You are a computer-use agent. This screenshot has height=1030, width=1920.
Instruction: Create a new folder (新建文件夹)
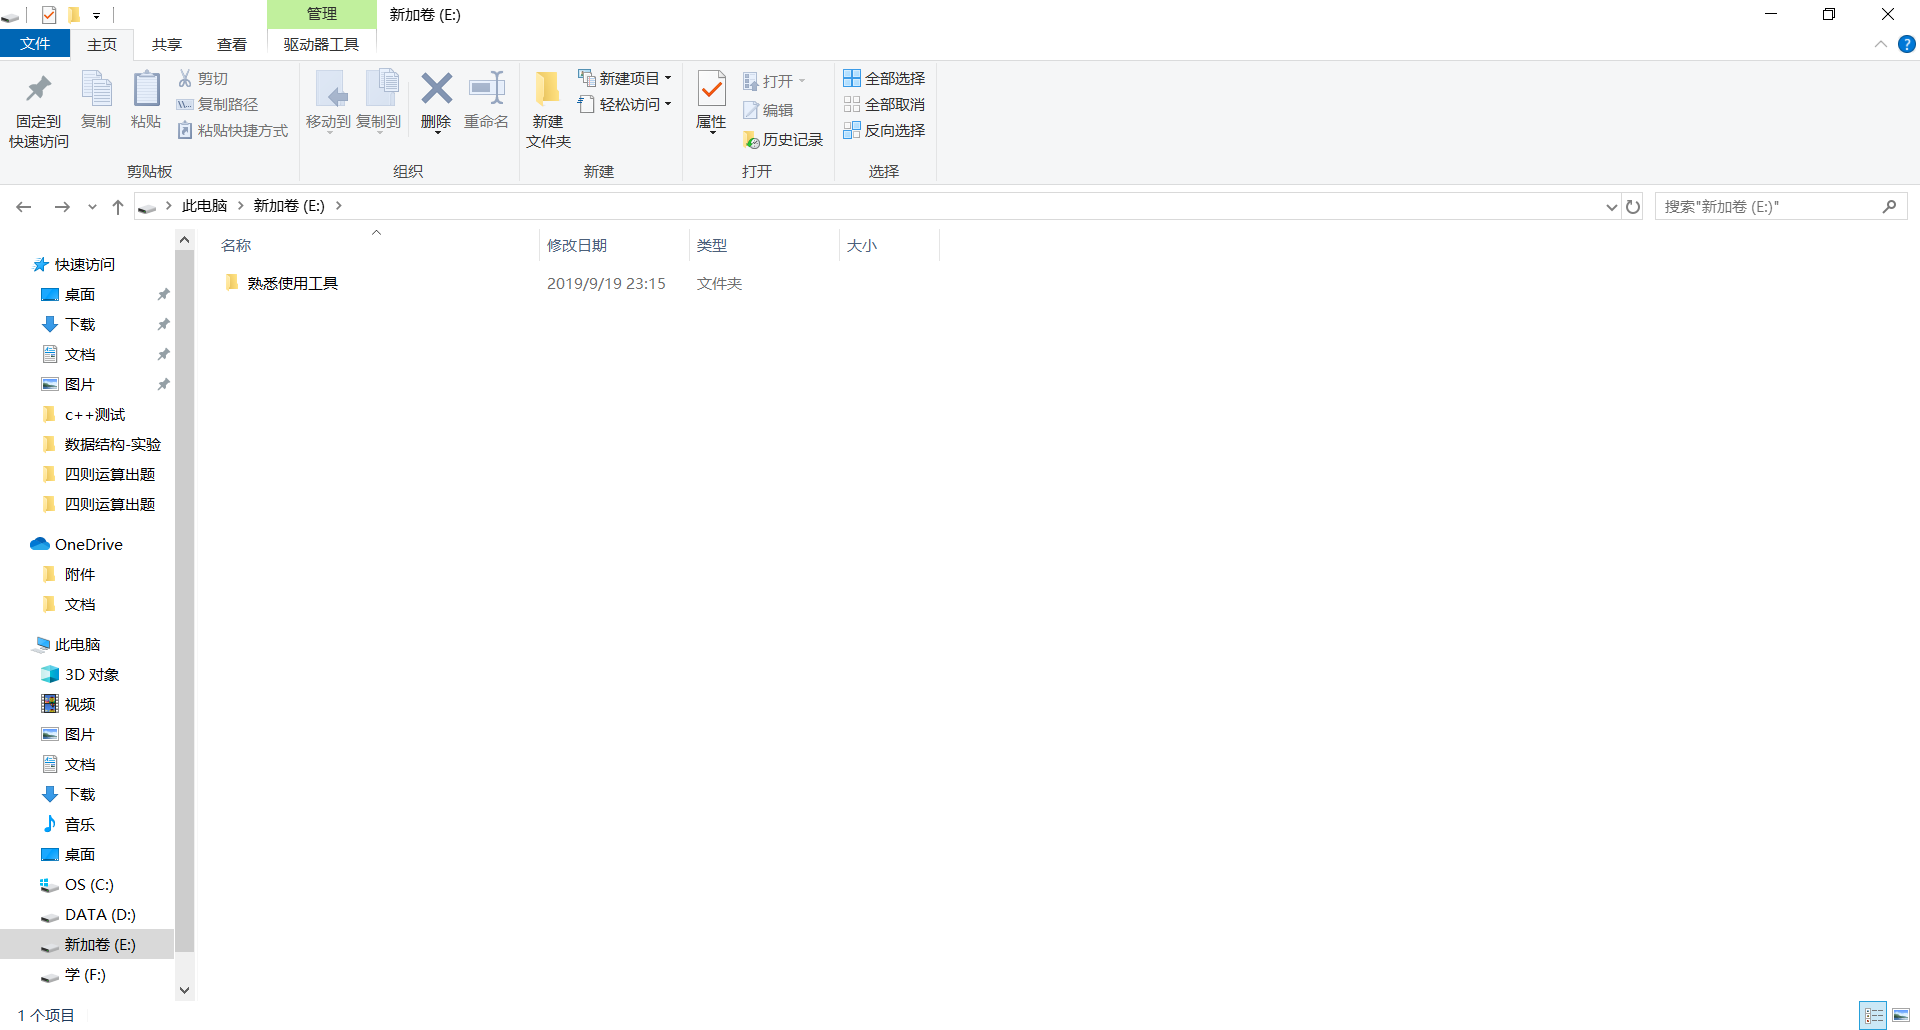548,110
